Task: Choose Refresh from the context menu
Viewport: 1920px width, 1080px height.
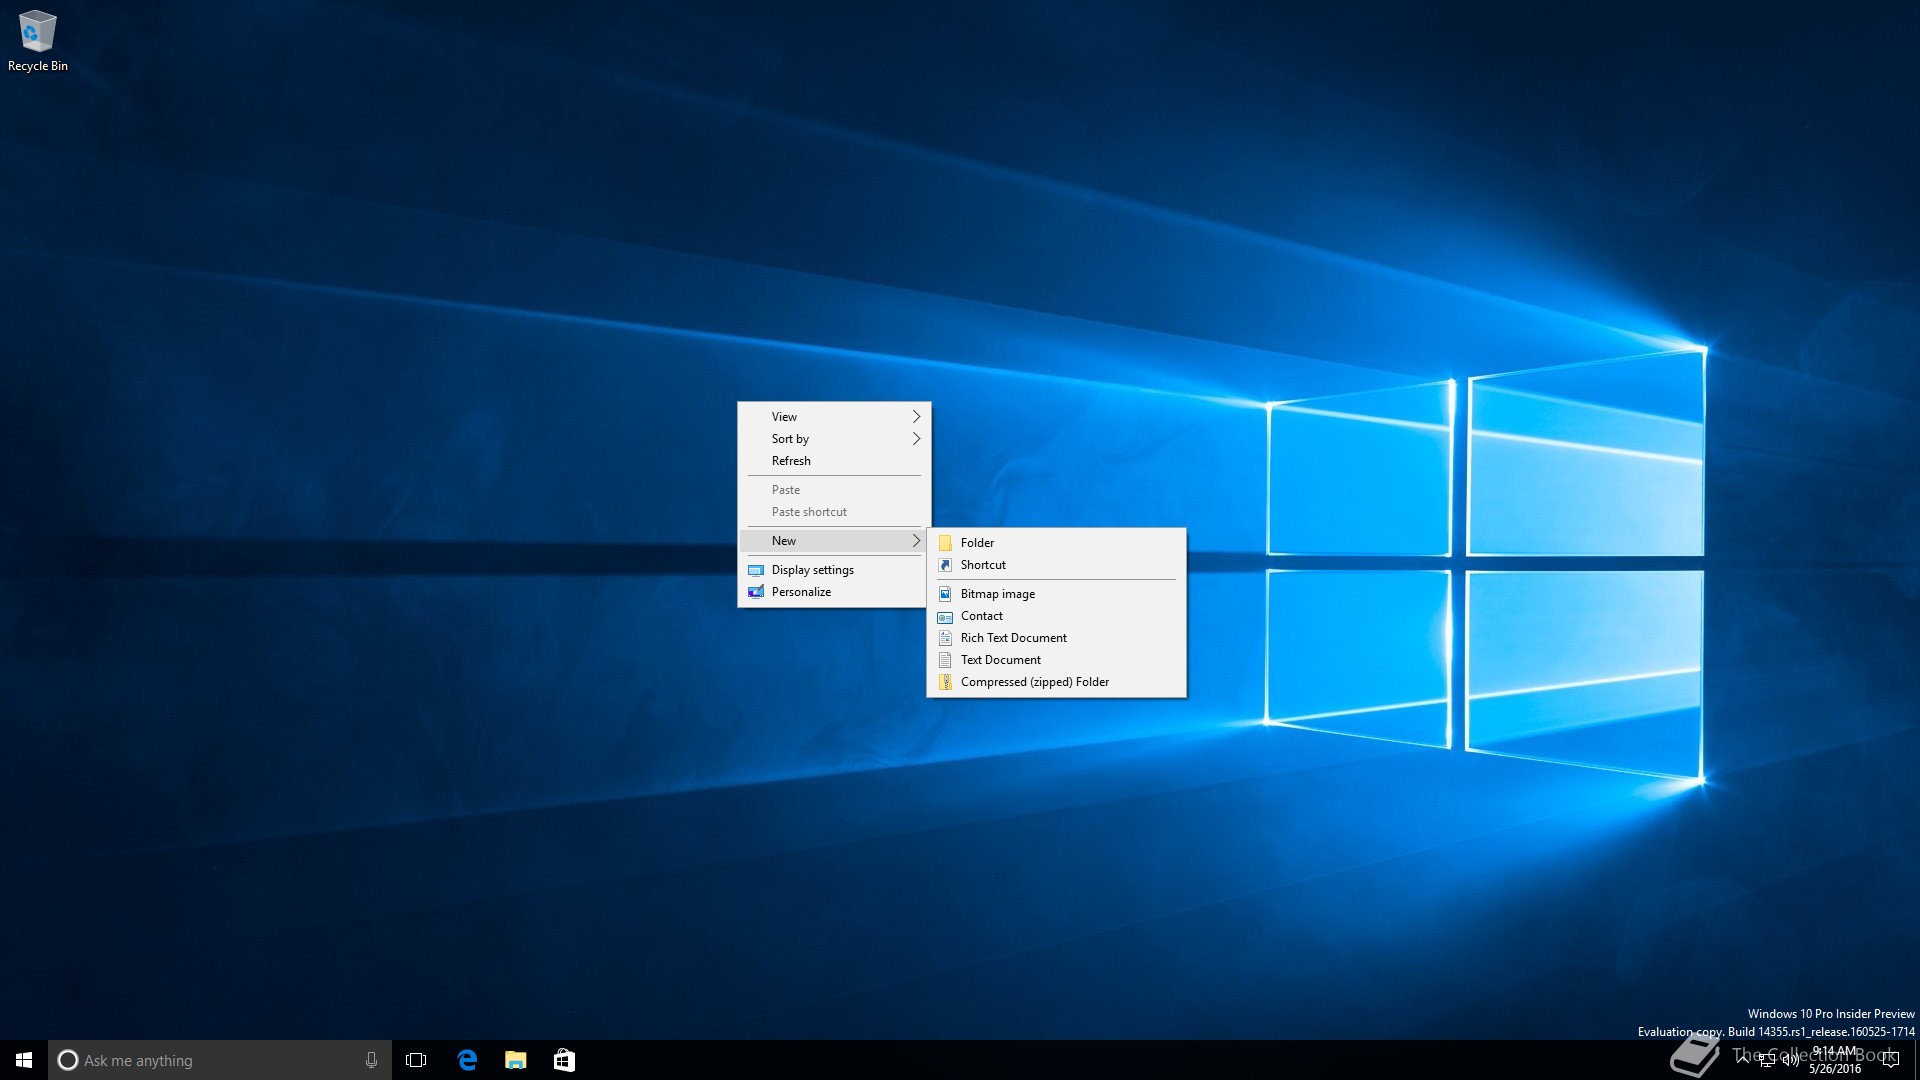Action: 791,461
